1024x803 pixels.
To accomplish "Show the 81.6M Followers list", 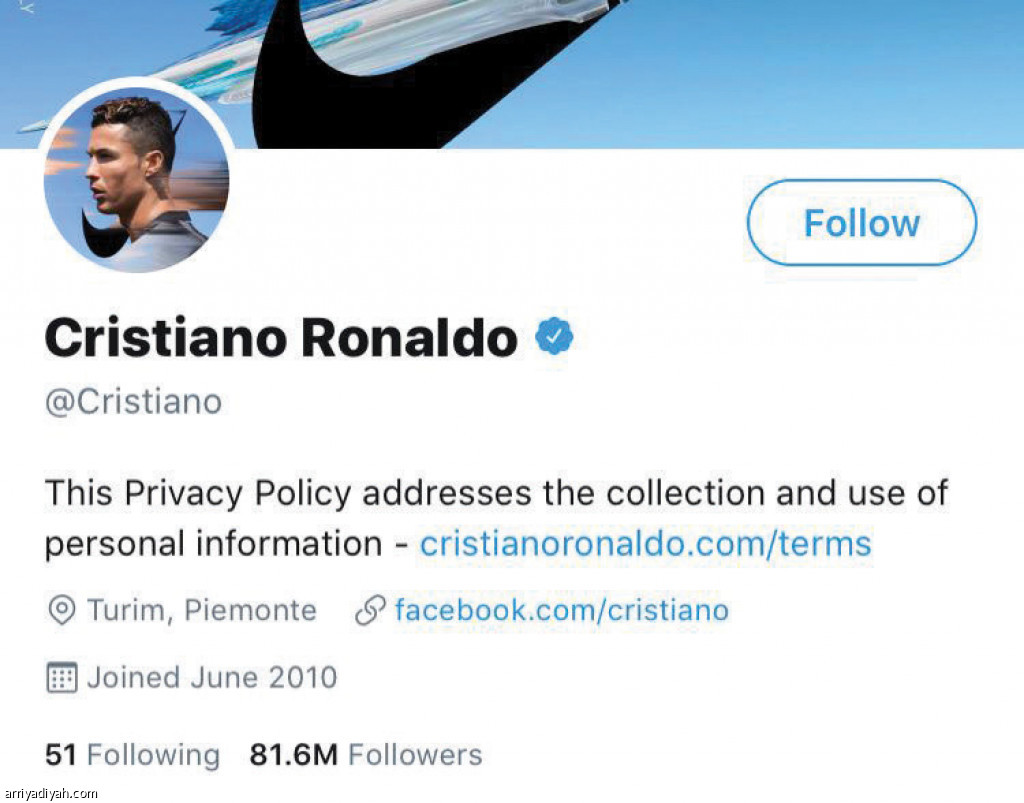I will [x=365, y=754].
